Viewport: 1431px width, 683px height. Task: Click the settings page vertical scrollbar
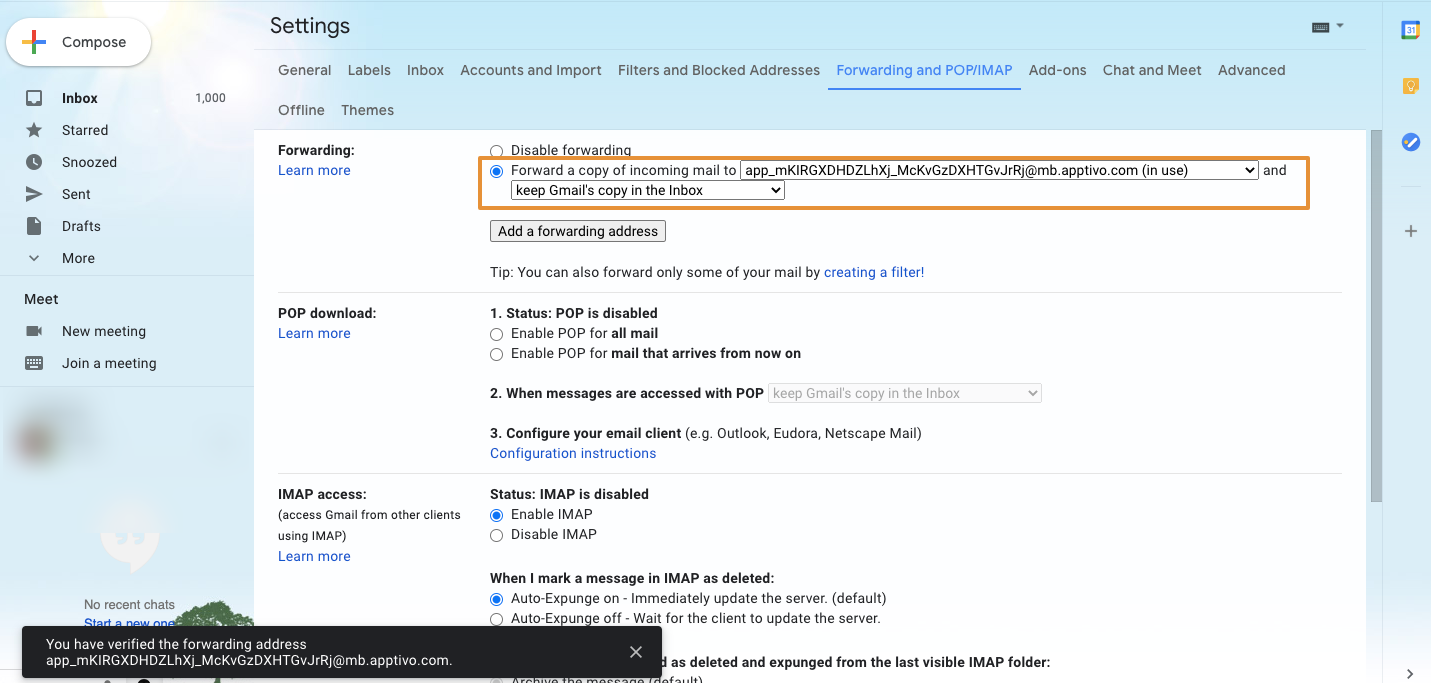[1376, 315]
